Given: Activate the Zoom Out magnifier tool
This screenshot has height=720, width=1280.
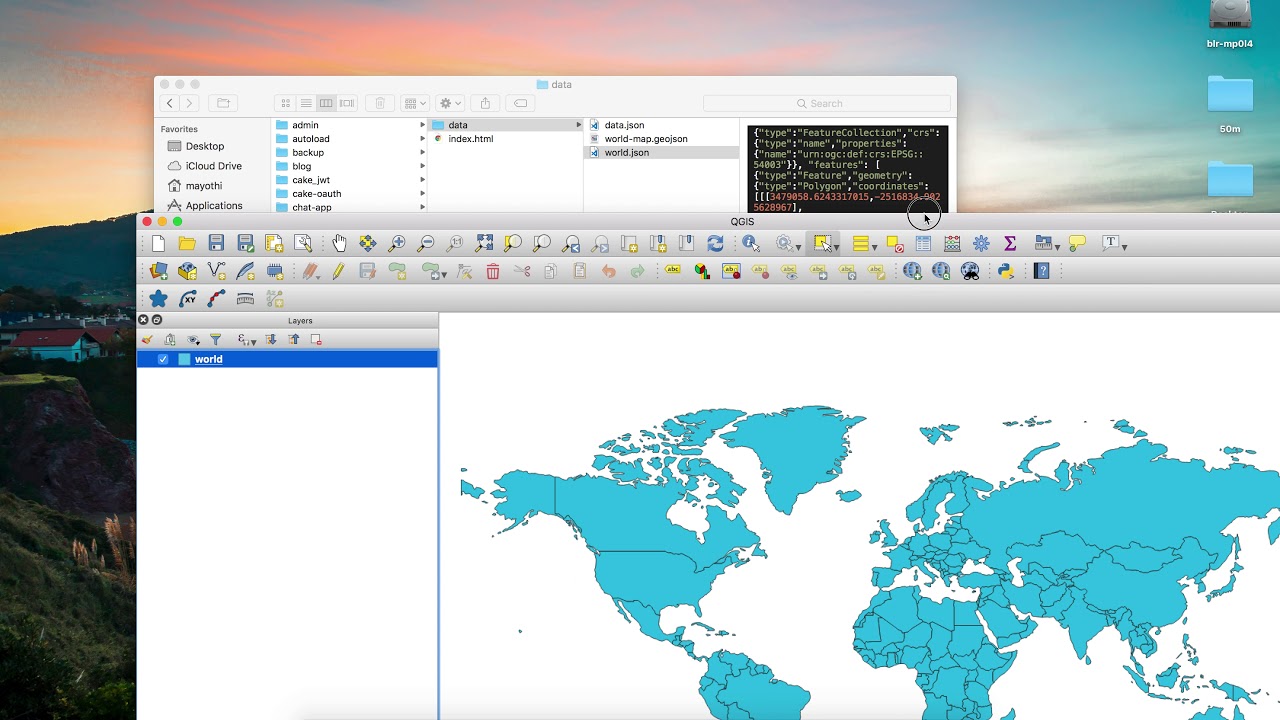Looking at the screenshot, I should coord(426,243).
